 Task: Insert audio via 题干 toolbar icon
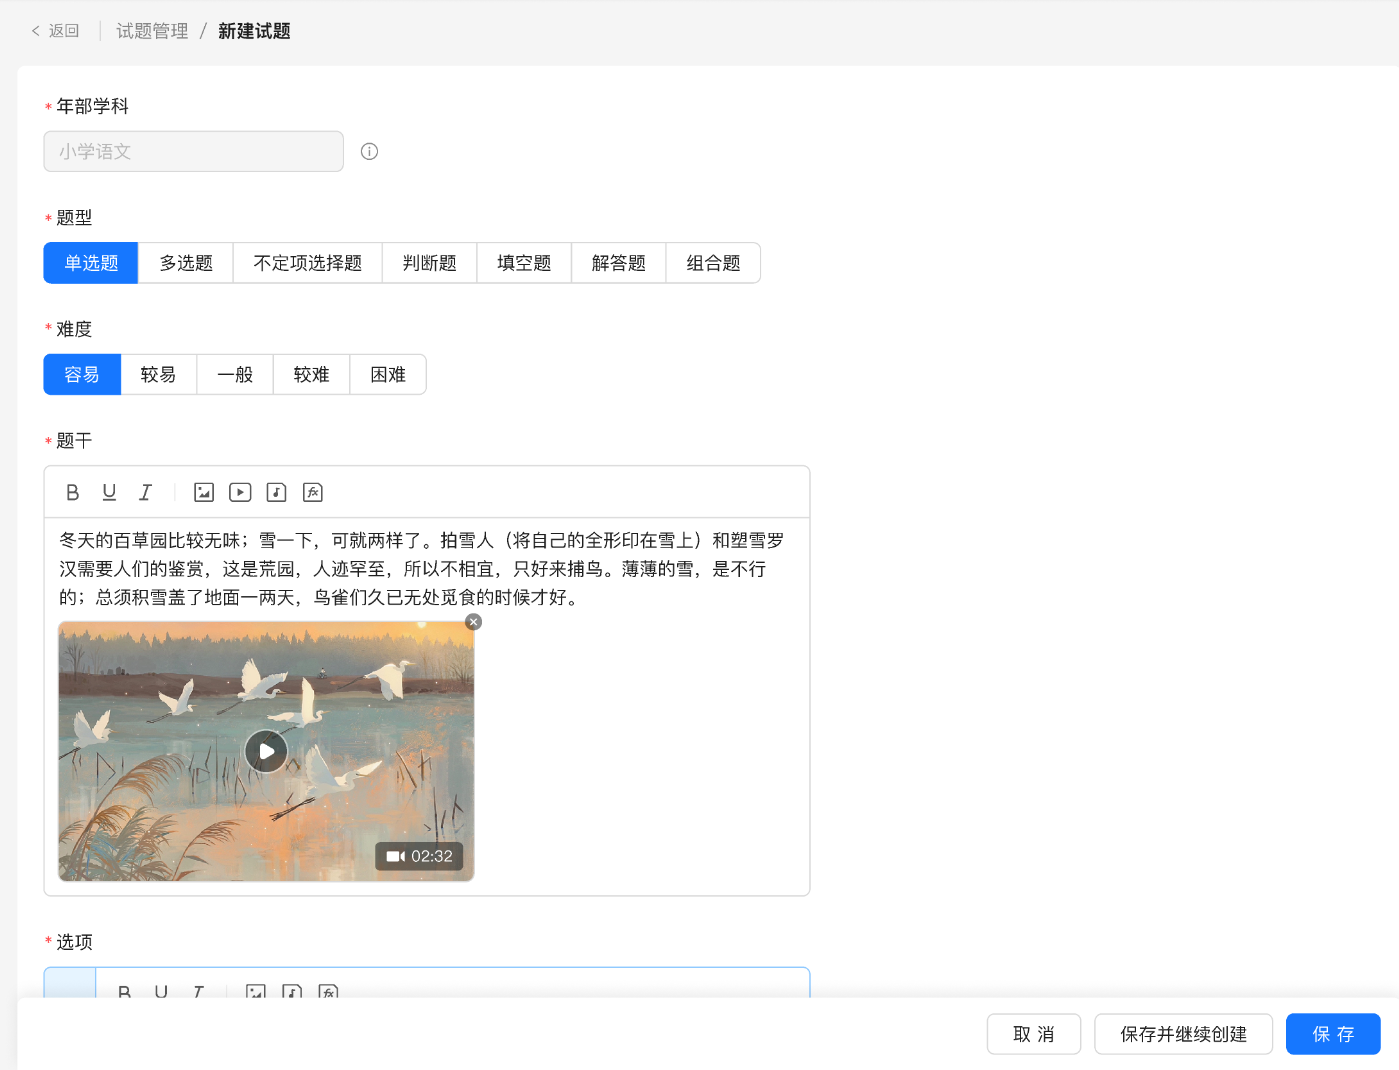[276, 492]
